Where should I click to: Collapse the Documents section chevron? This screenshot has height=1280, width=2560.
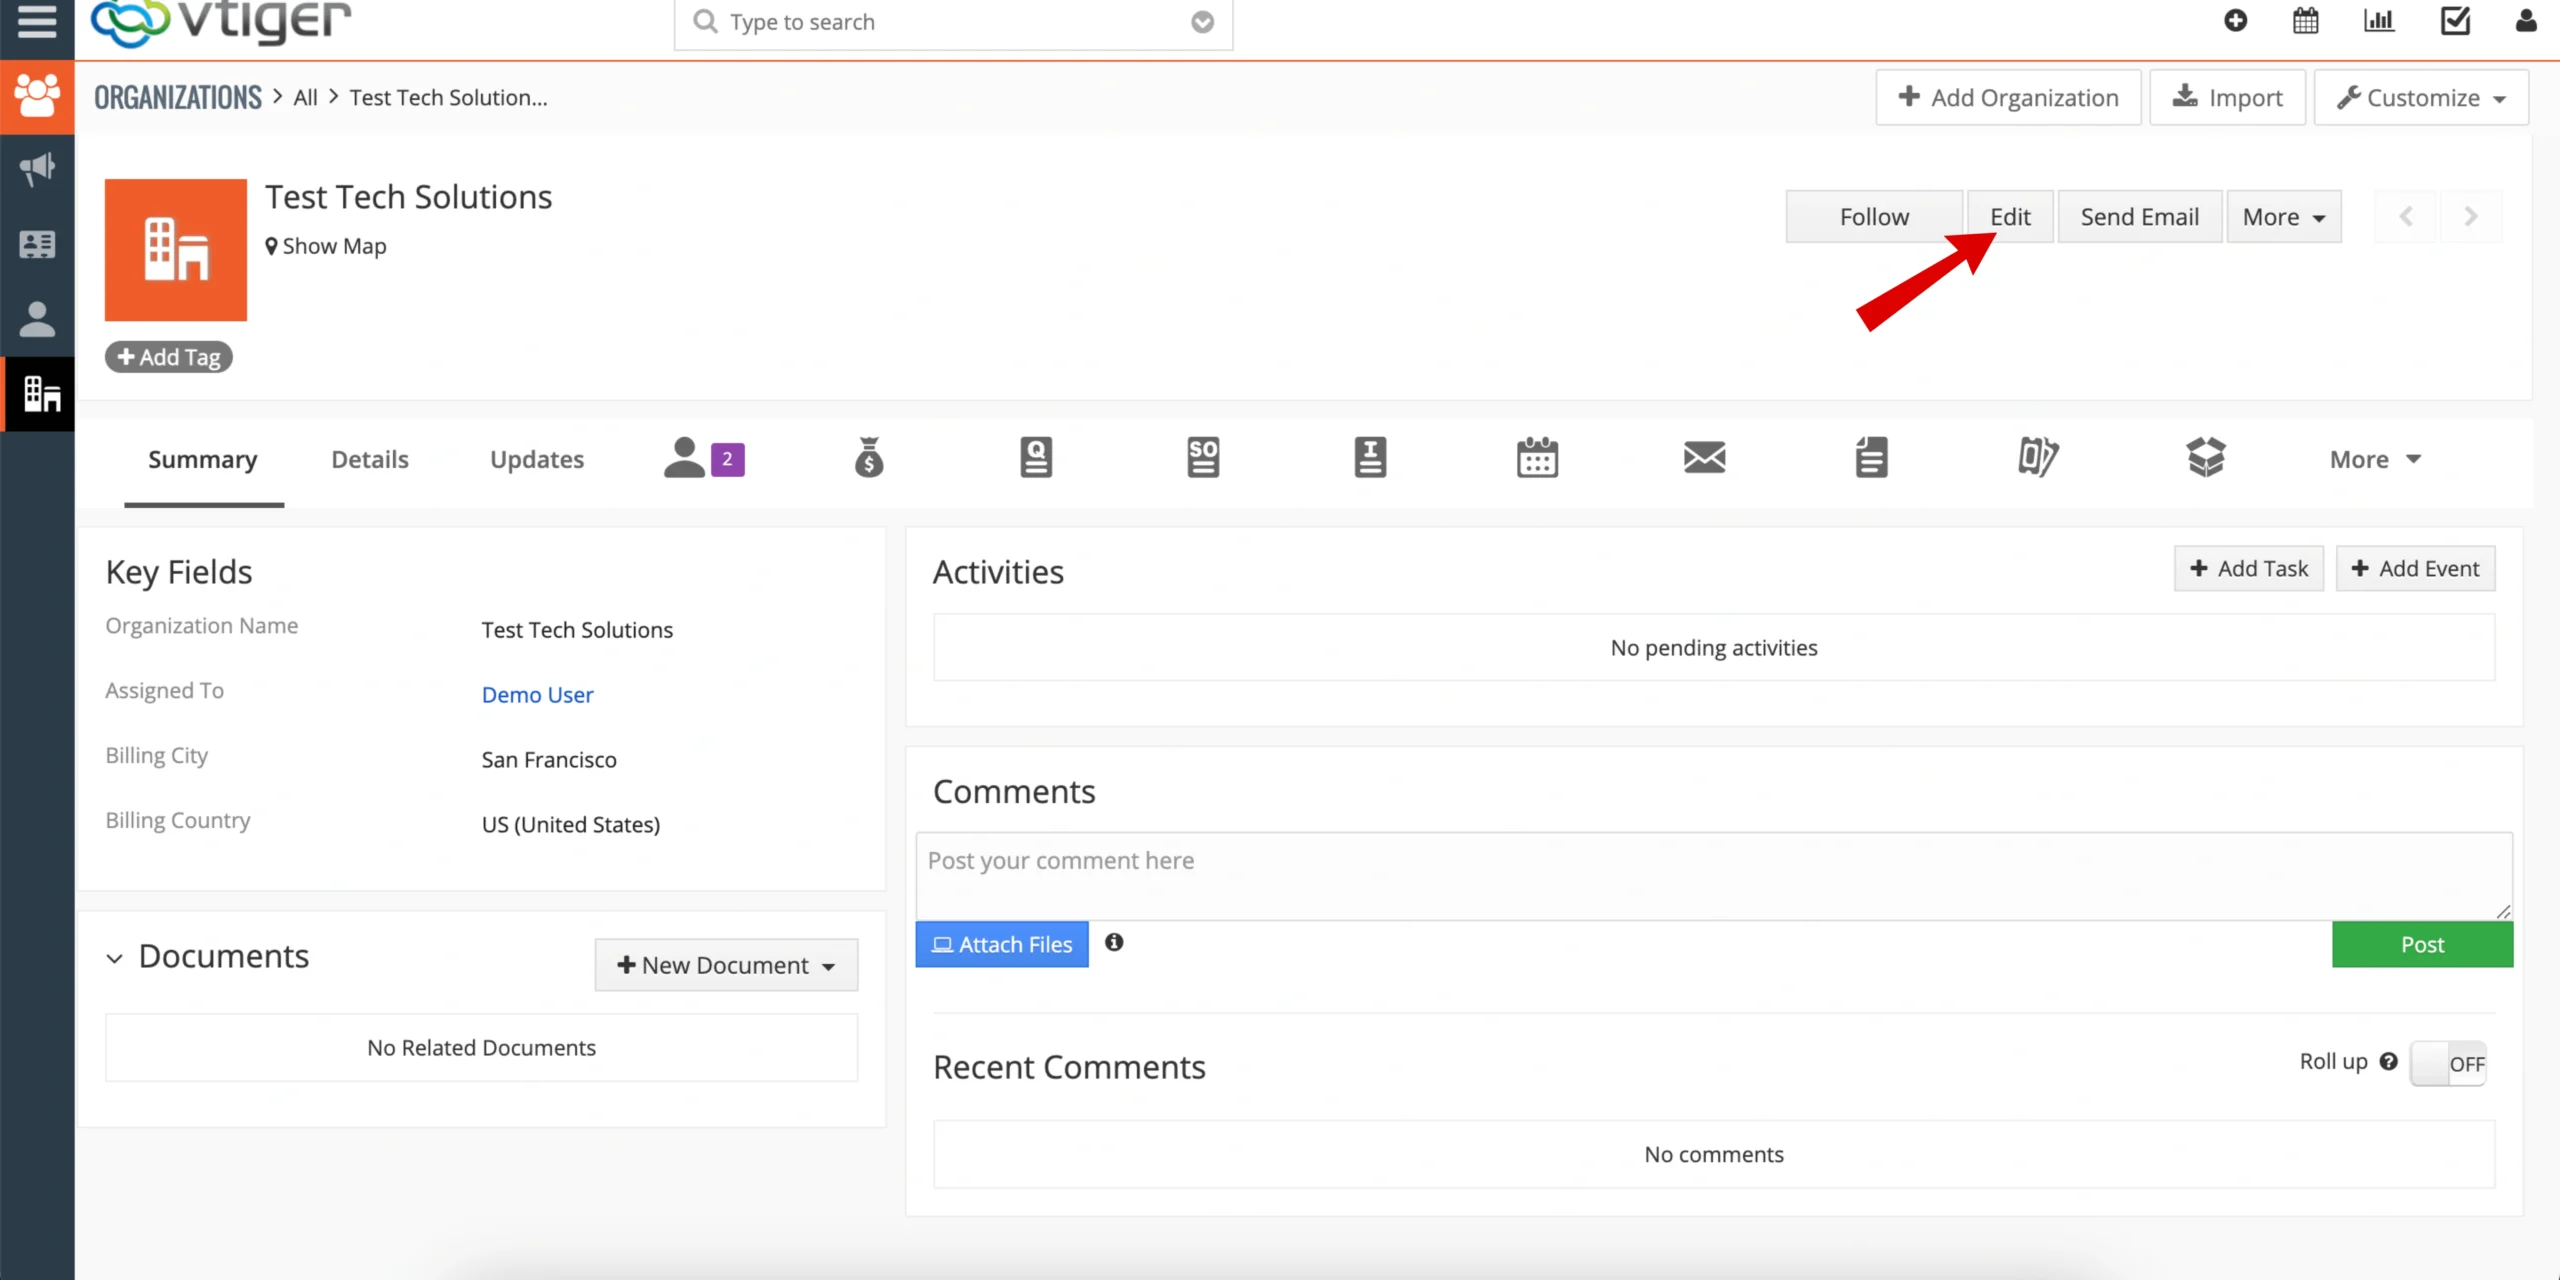click(115, 958)
